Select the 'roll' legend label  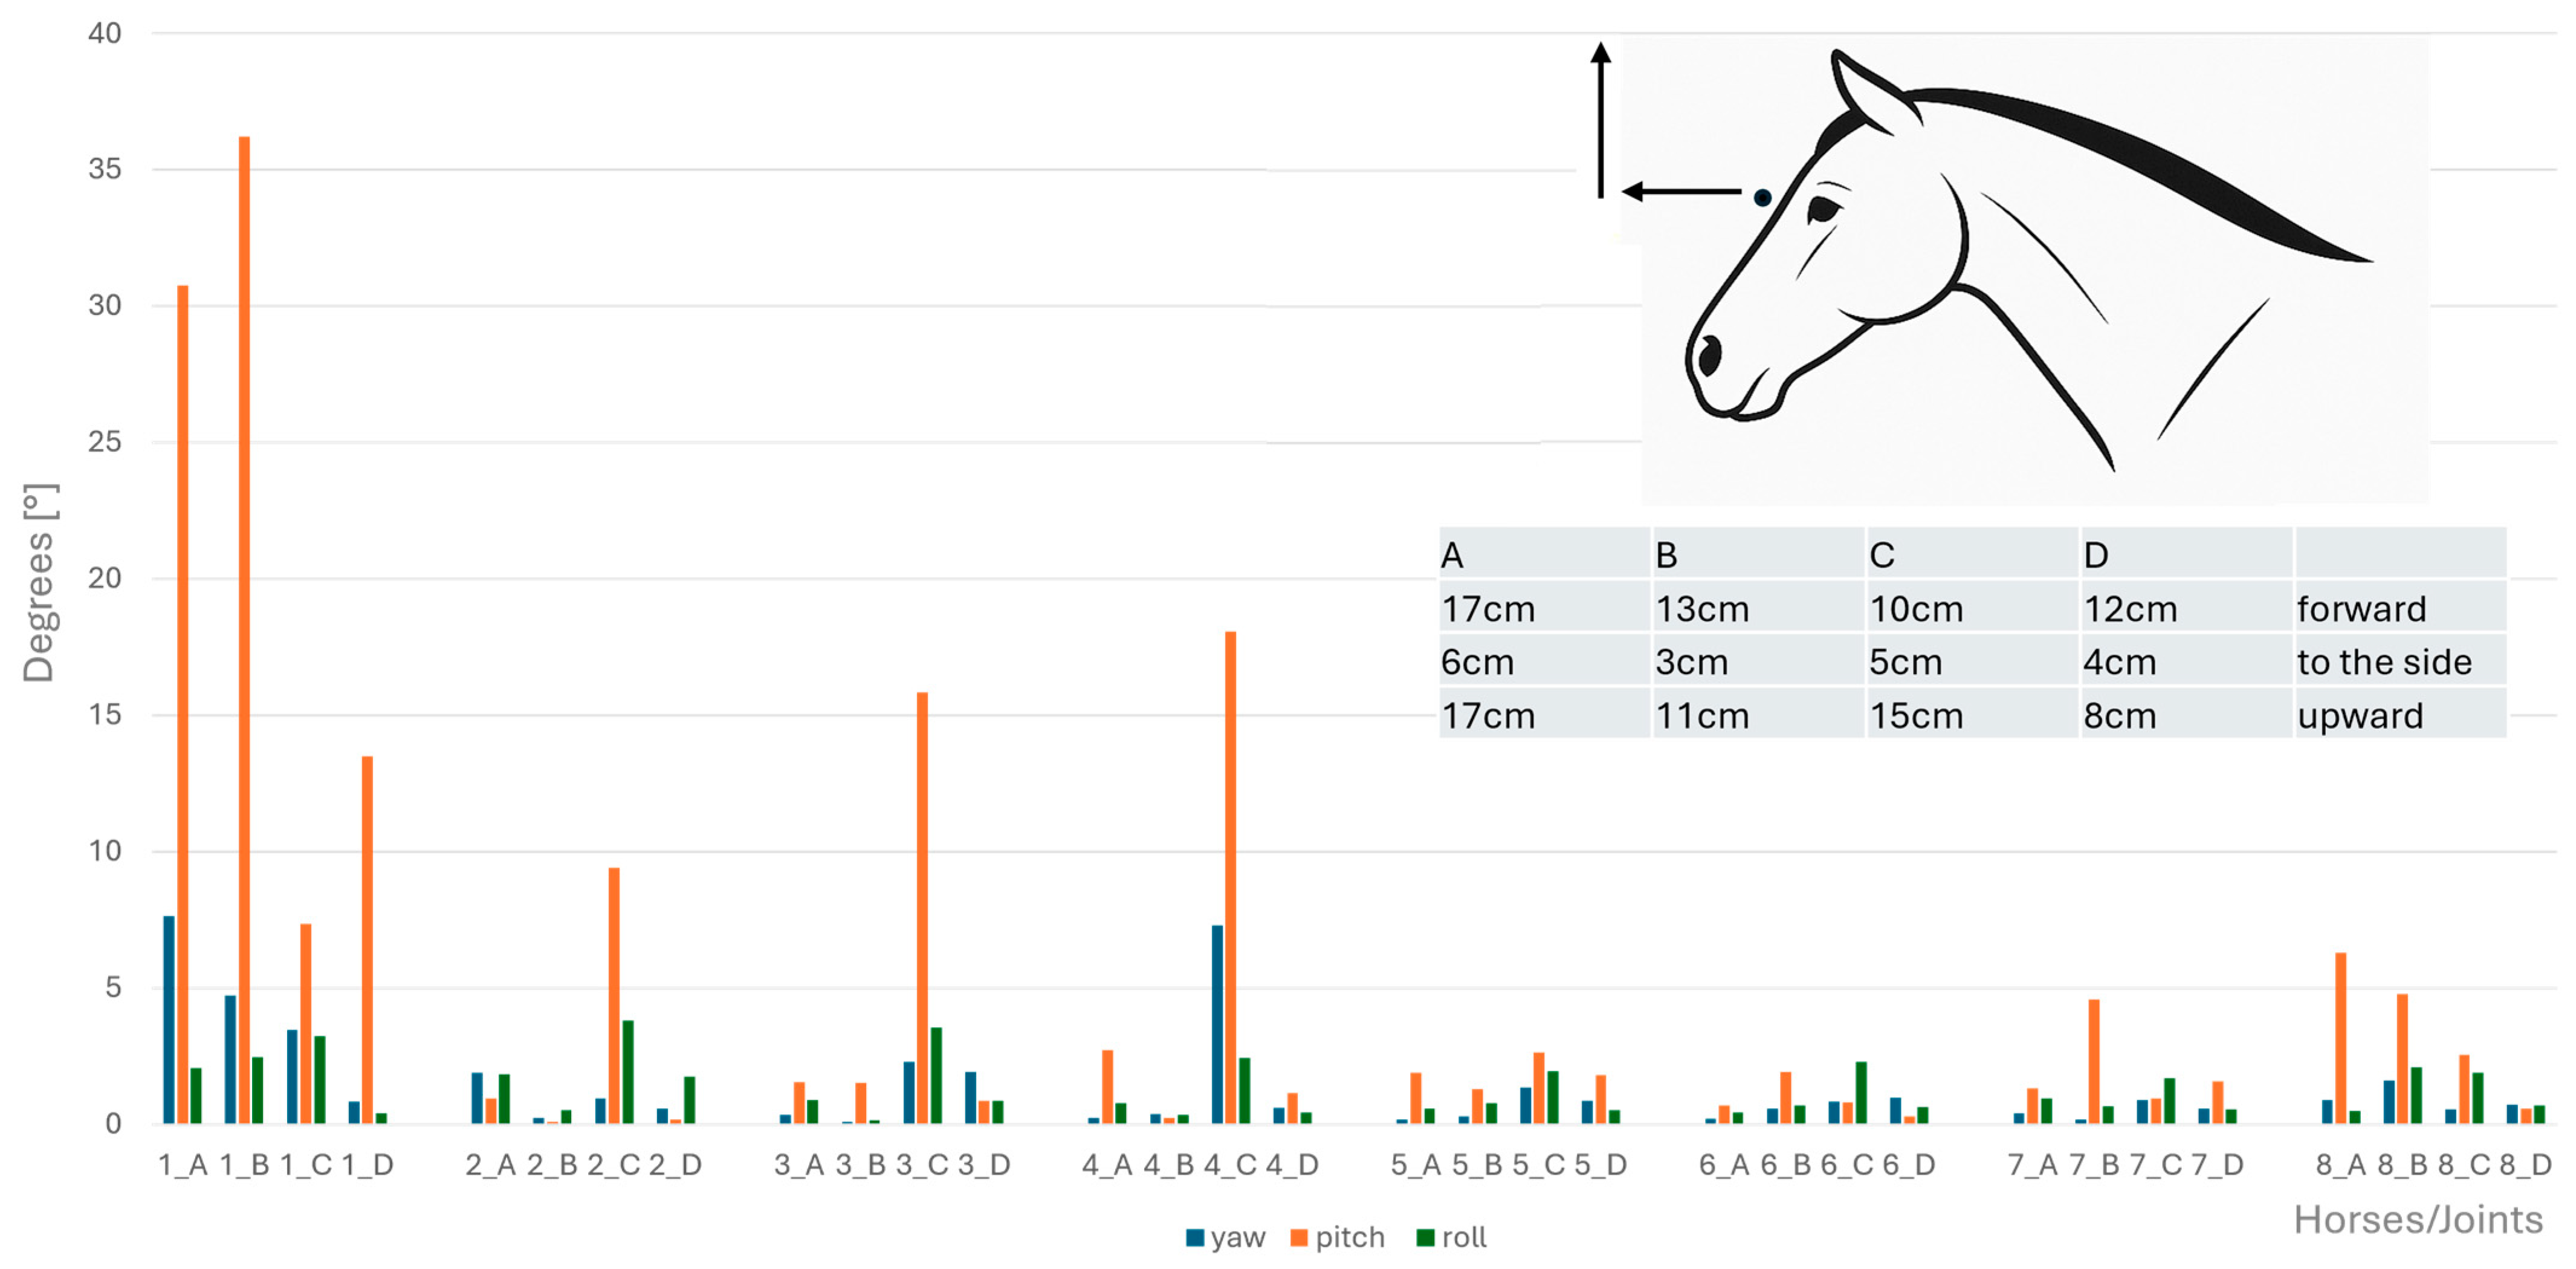point(1464,1237)
